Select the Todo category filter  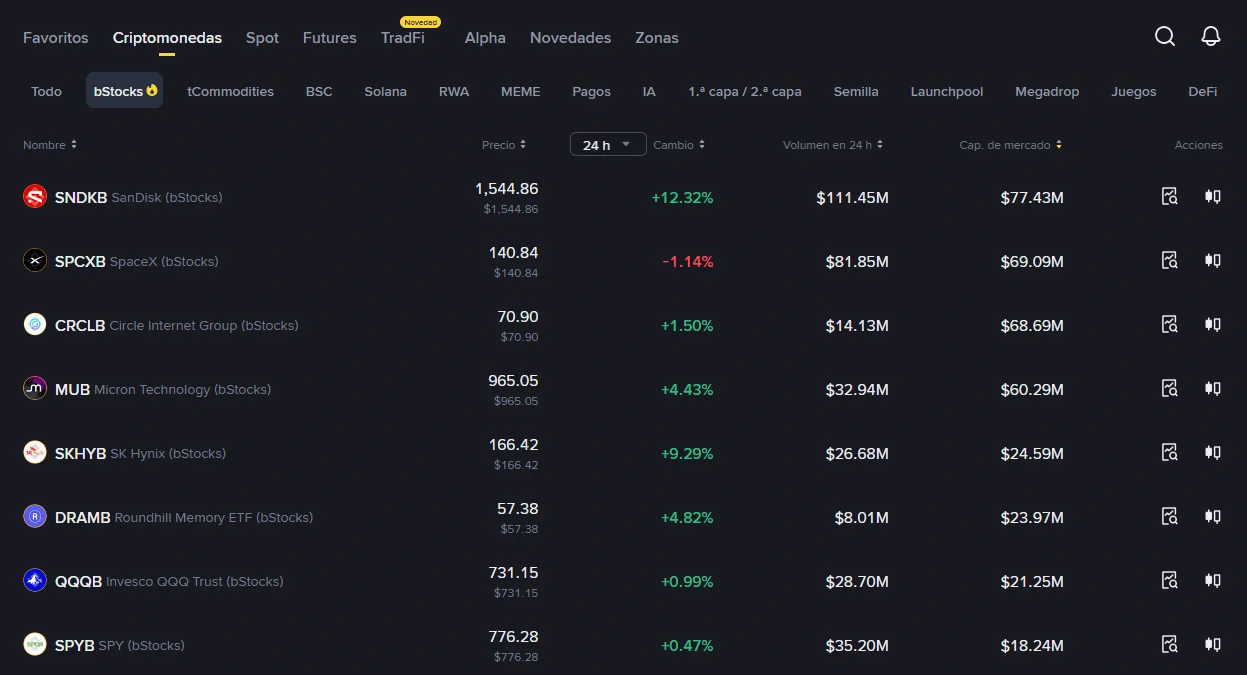point(46,91)
